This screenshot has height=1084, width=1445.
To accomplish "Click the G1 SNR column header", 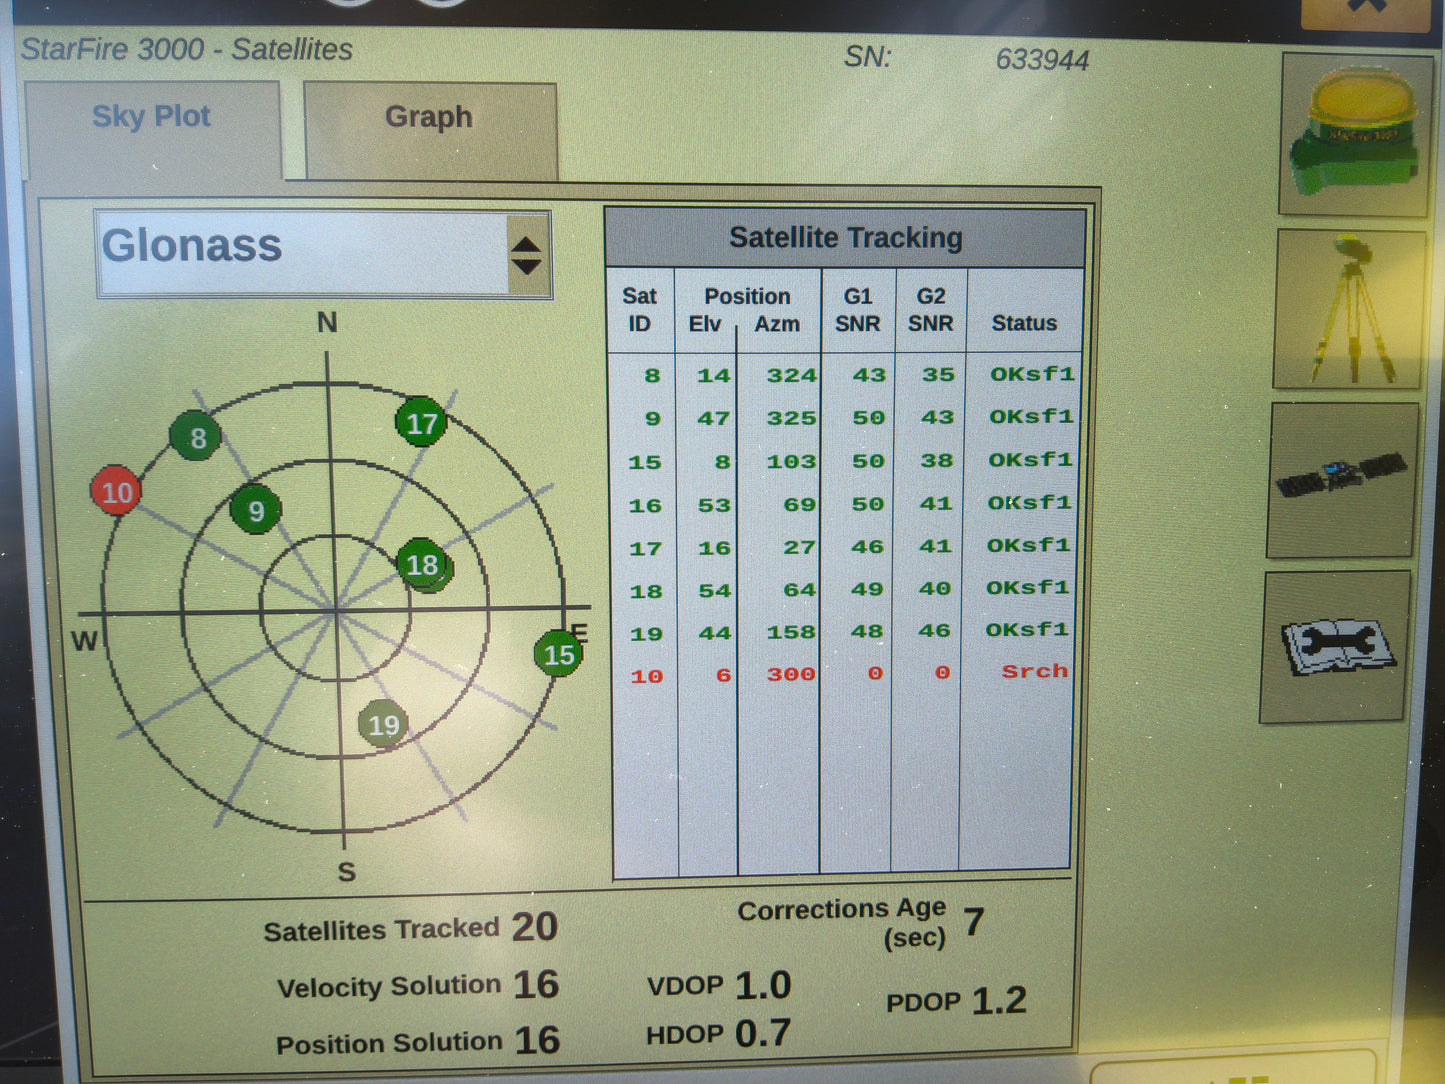I will [x=857, y=310].
